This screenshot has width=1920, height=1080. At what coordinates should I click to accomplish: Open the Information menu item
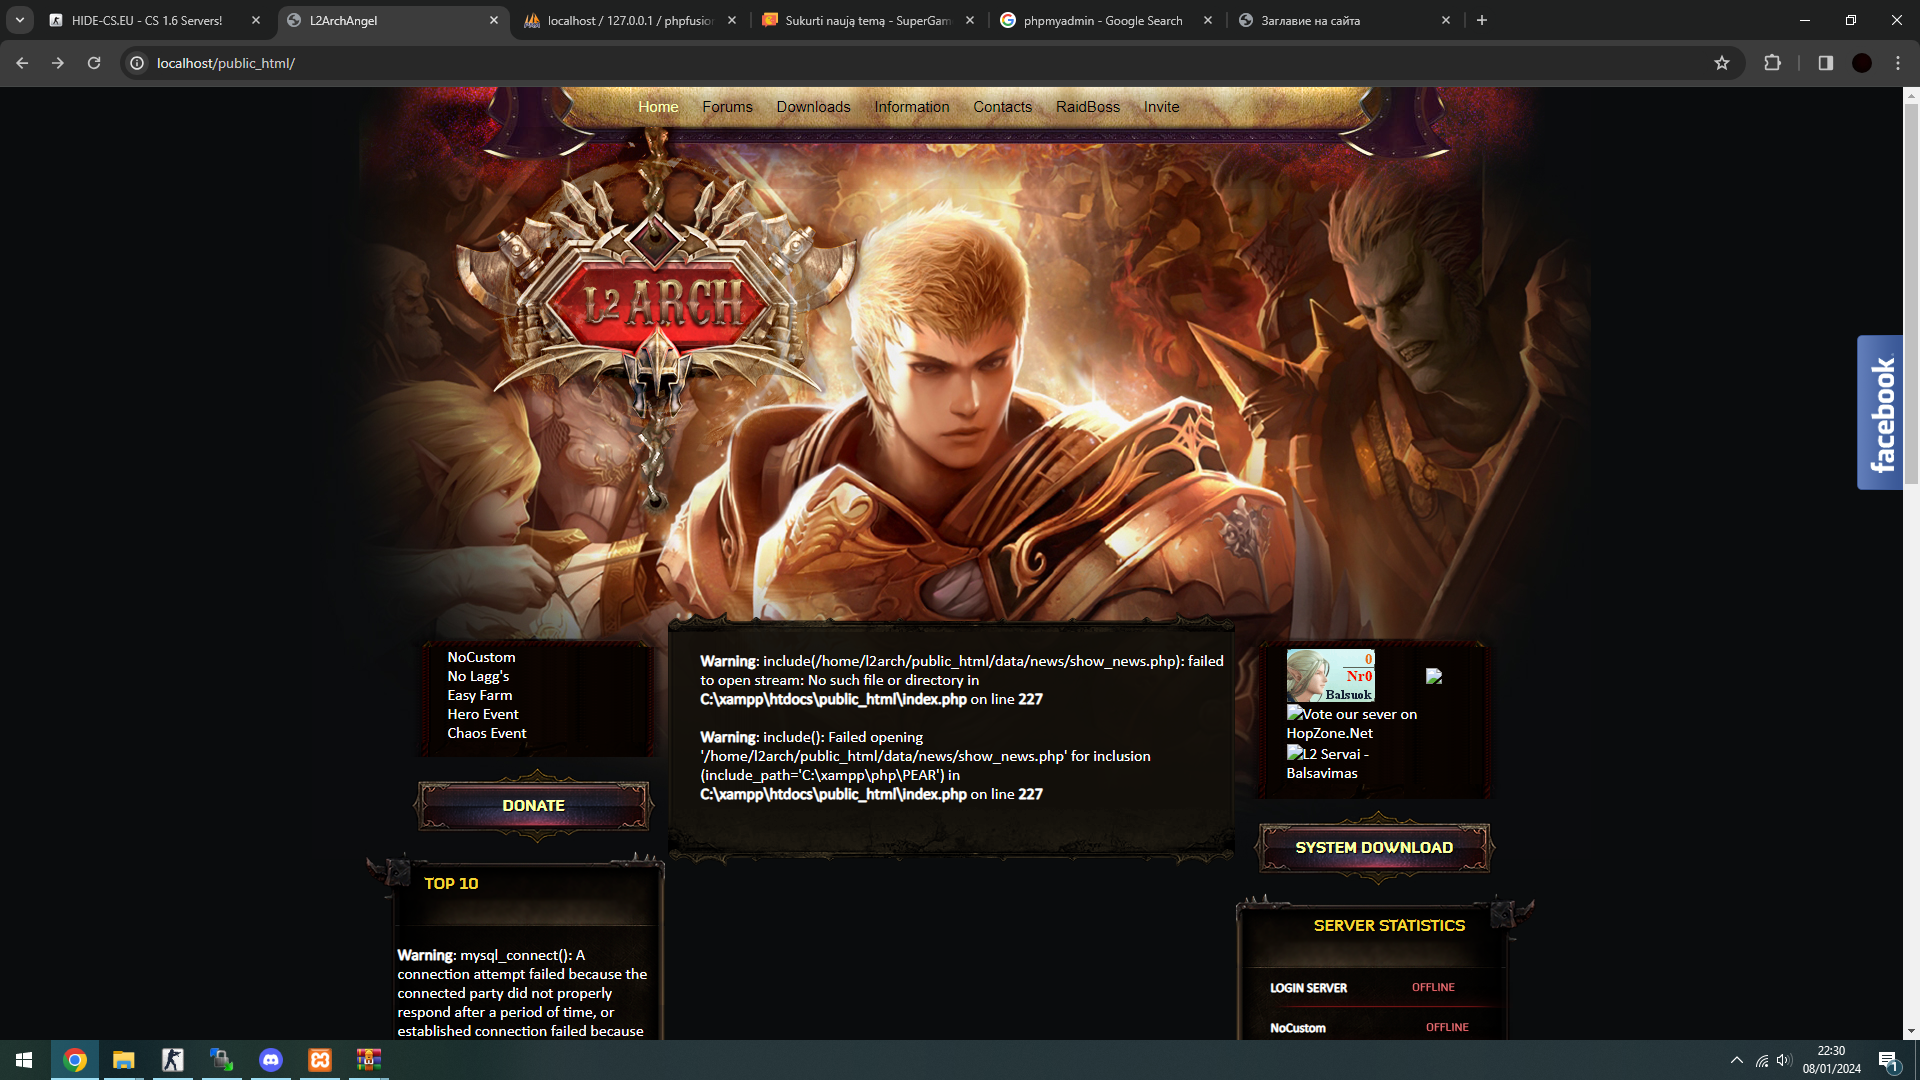point(912,107)
